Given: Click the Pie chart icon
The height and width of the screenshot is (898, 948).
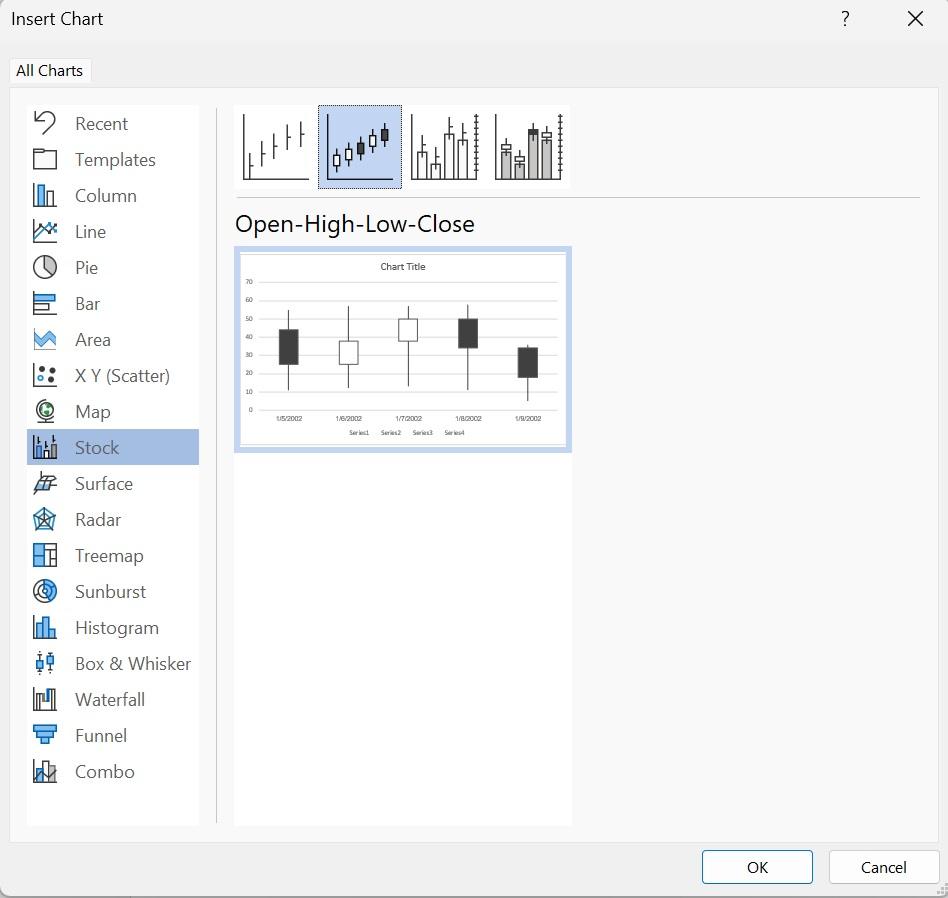Looking at the screenshot, I should (x=45, y=268).
